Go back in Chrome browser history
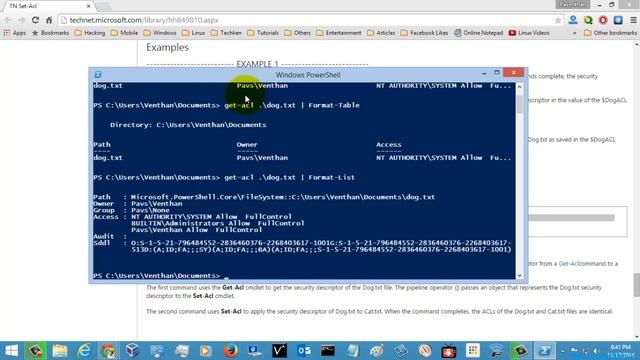640x360 pixels. (x=8, y=20)
